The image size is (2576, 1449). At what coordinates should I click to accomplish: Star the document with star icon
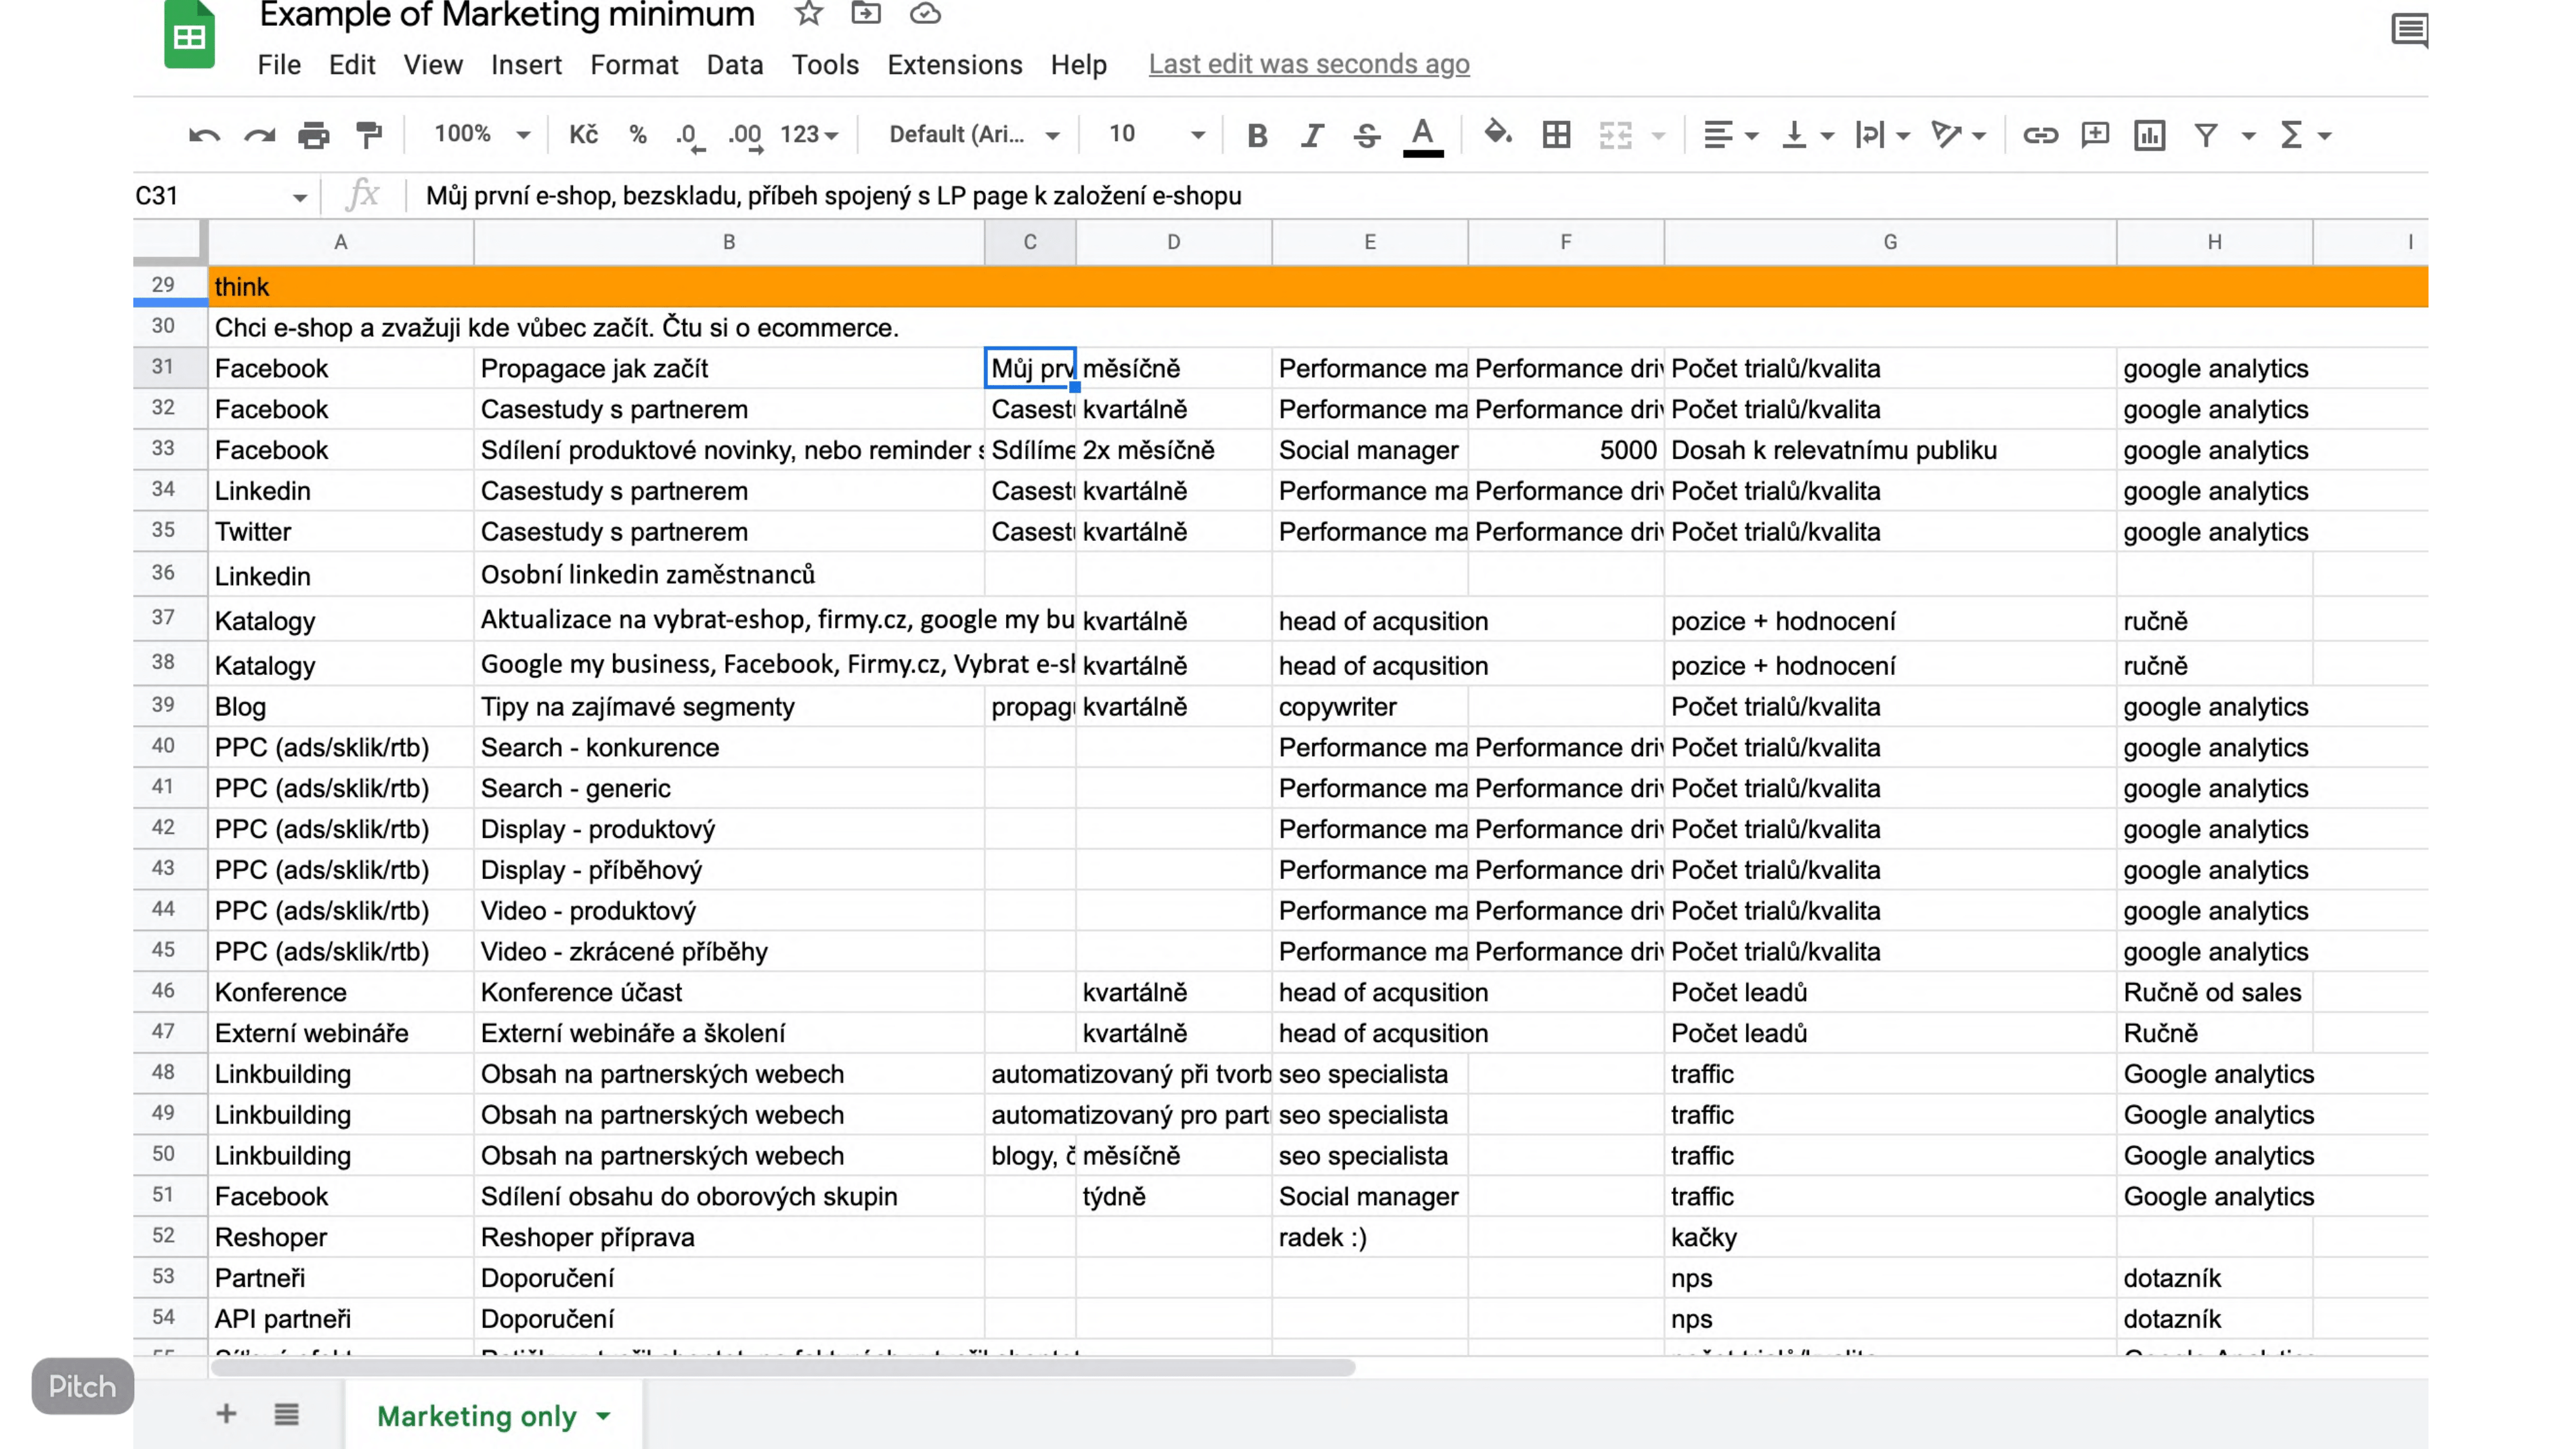[x=808, y=14]
